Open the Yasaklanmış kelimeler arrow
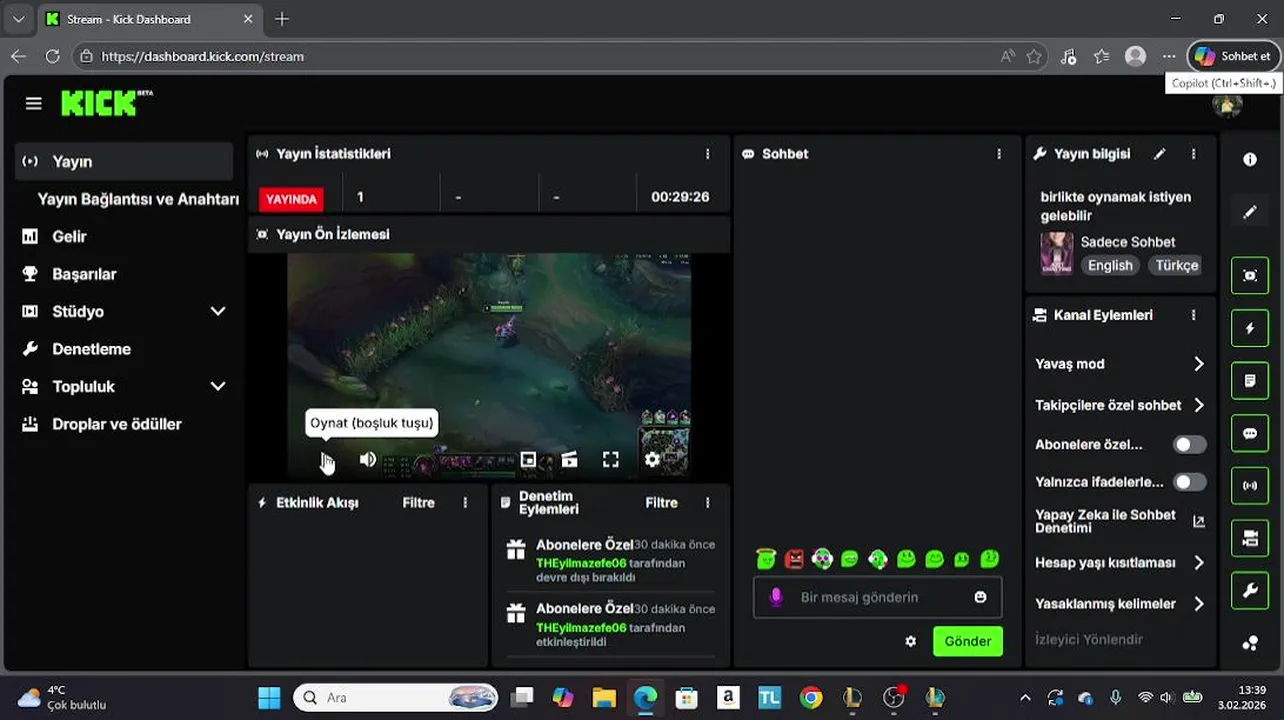The height and width of the screenshot is (720, 1284). (1198, 604)
